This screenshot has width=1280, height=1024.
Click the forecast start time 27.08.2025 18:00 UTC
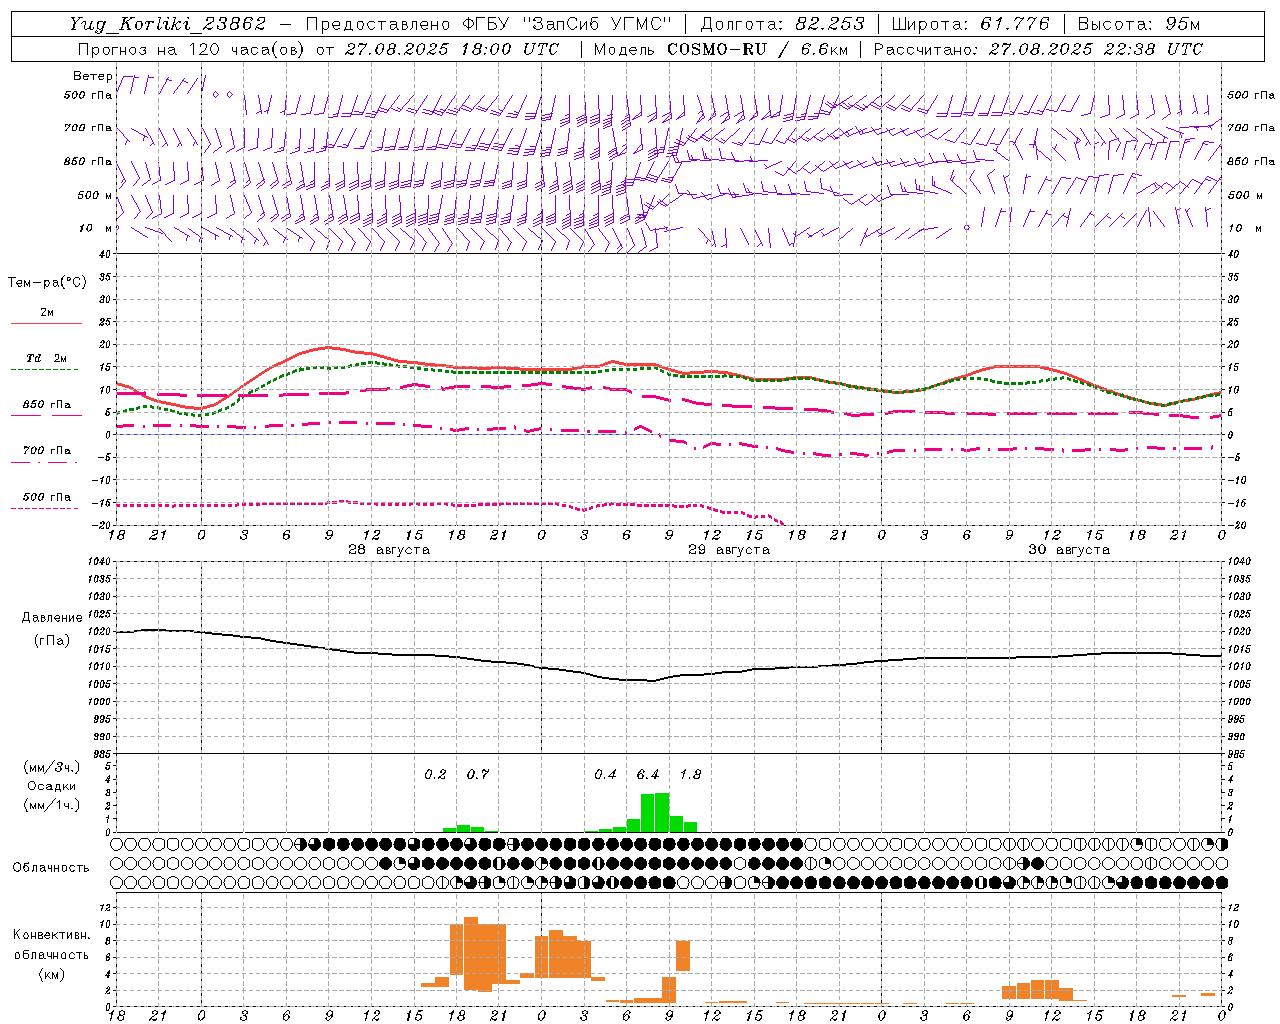[x=452, y=49]
